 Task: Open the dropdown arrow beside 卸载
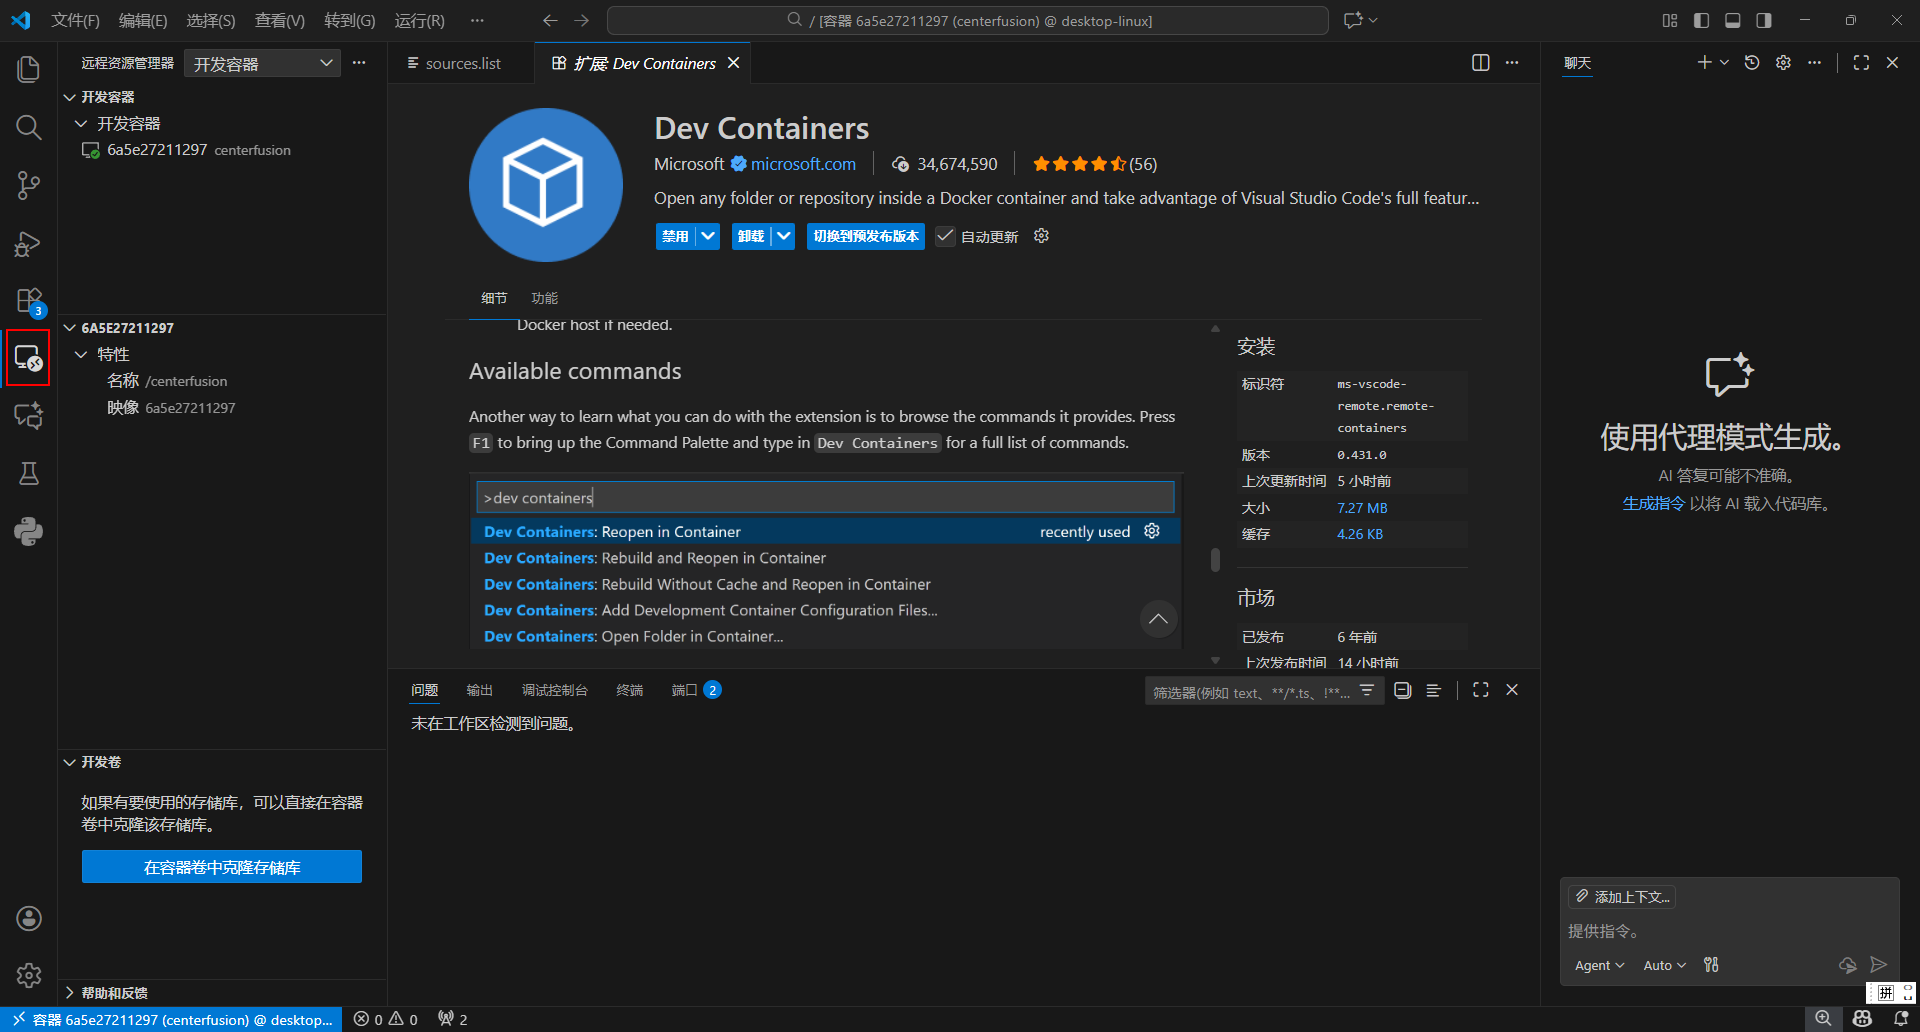click(784, 236)
